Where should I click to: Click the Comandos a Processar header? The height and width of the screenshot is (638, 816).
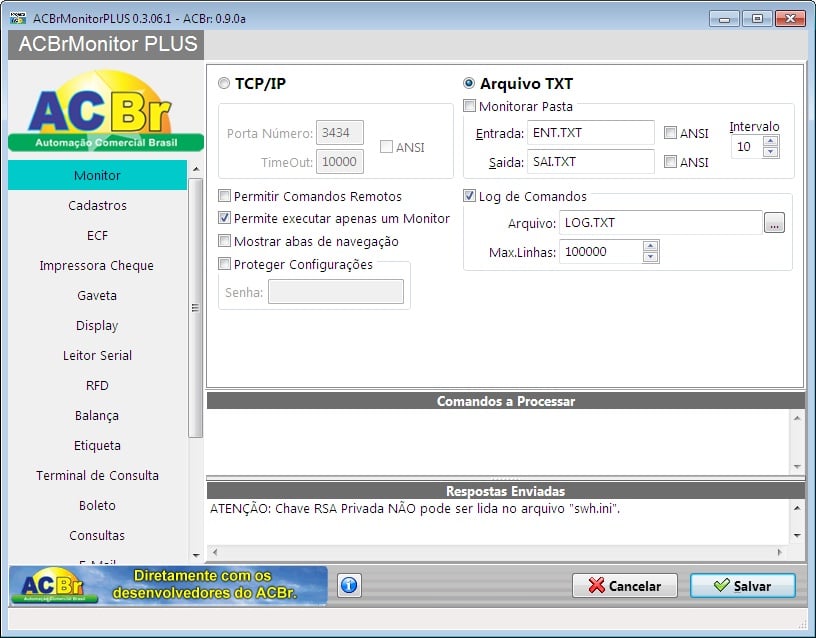tap(505, 401)
